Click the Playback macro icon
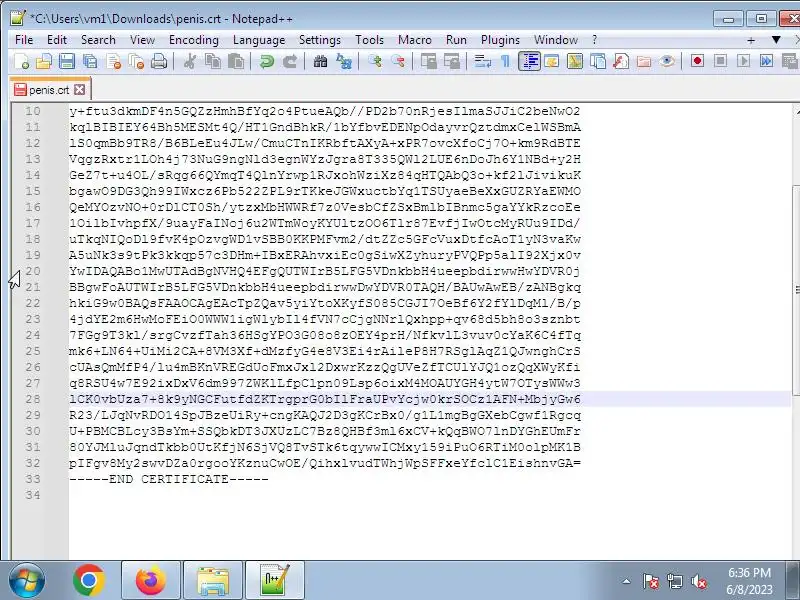The height and width of the screenshot is (600, 800). click(743, 61)
